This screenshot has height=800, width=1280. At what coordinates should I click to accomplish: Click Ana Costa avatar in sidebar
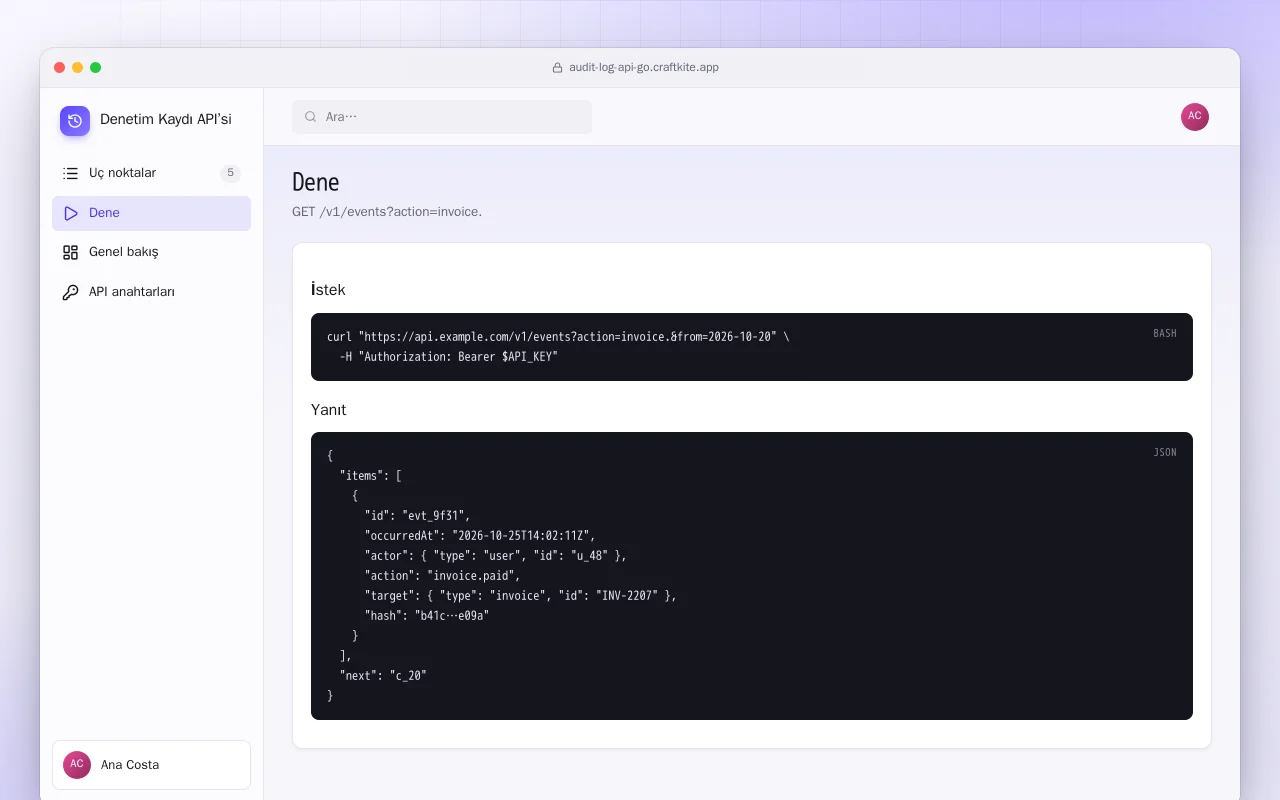[x=77, y=765]
